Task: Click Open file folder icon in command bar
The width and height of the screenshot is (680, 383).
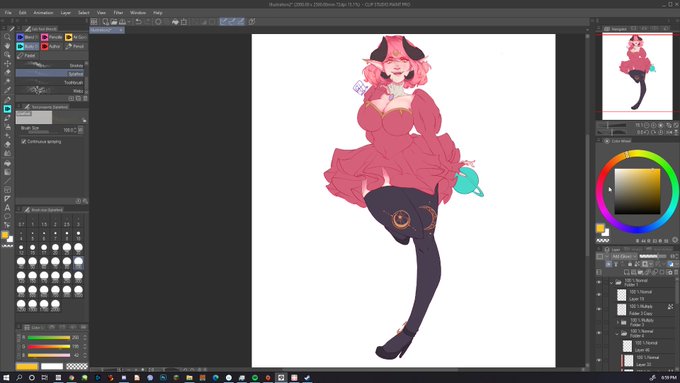Action: 114,22
